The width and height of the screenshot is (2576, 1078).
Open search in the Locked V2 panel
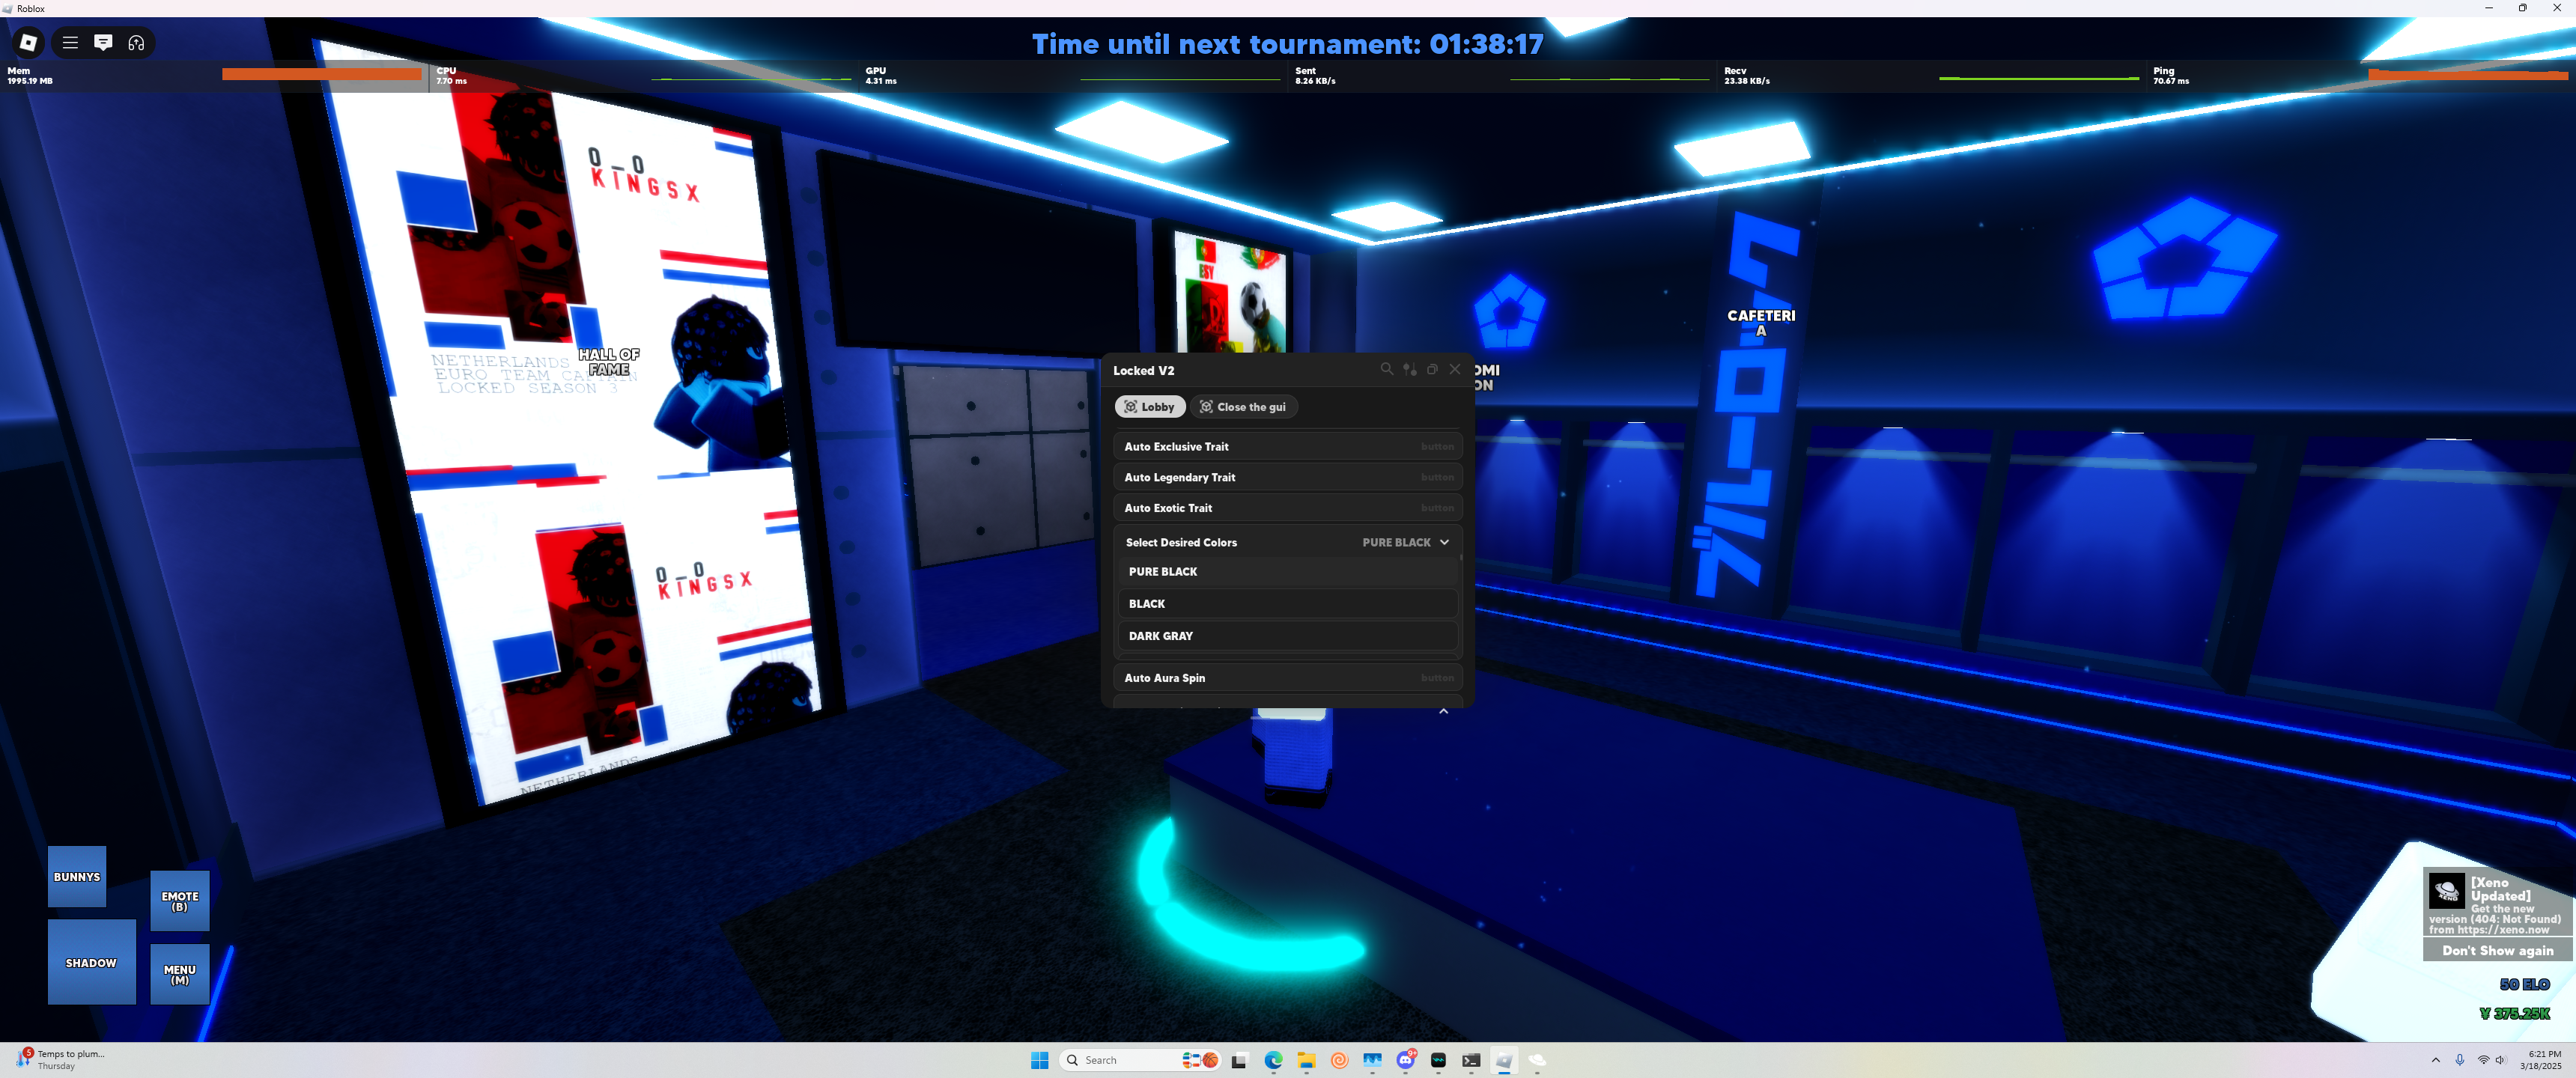1386,369
